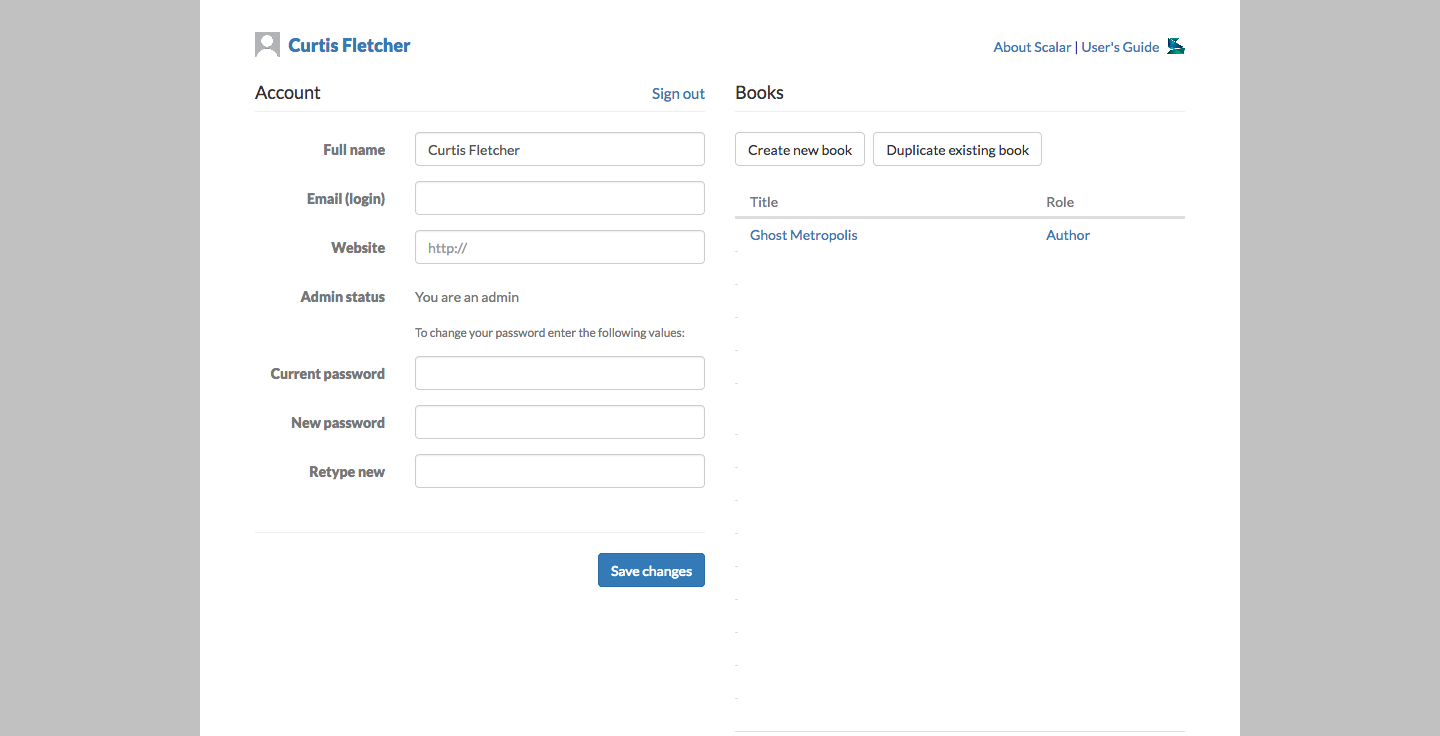The image size is (1440, 736).
Task: Click the user avatar icon
Action: 267,45
